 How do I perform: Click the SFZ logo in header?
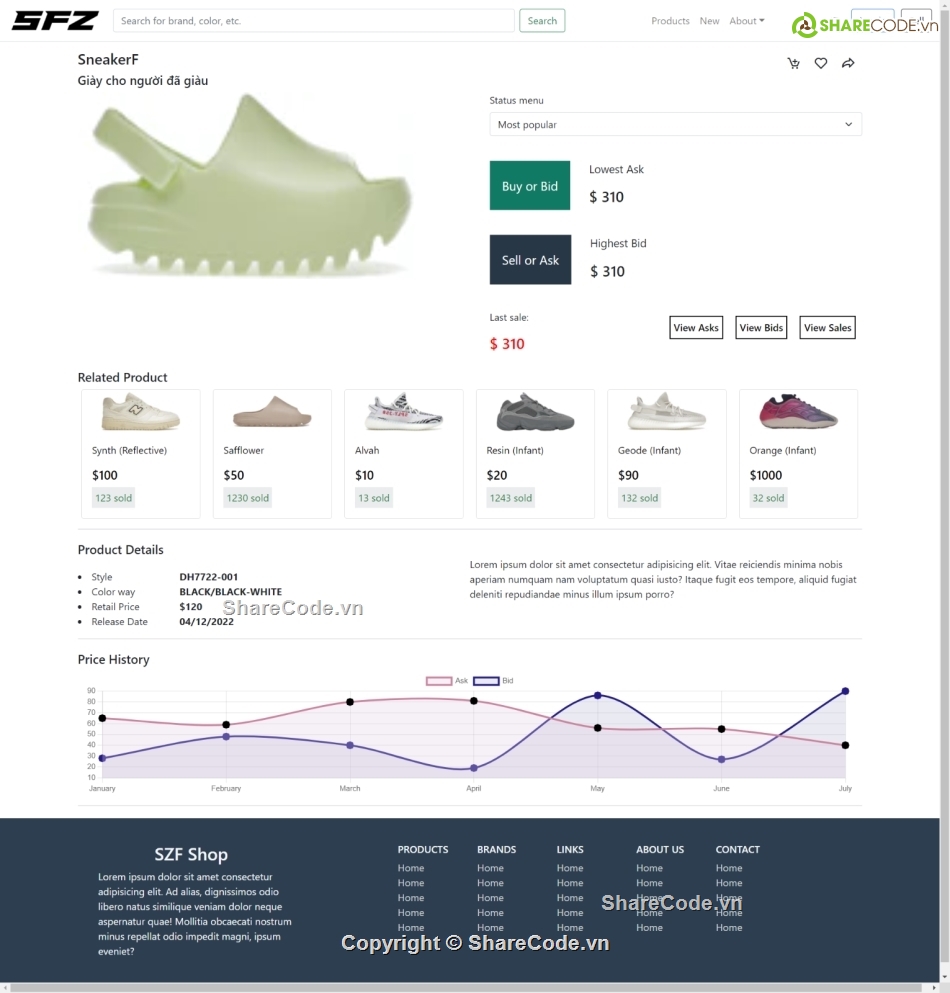click(55, 21)
